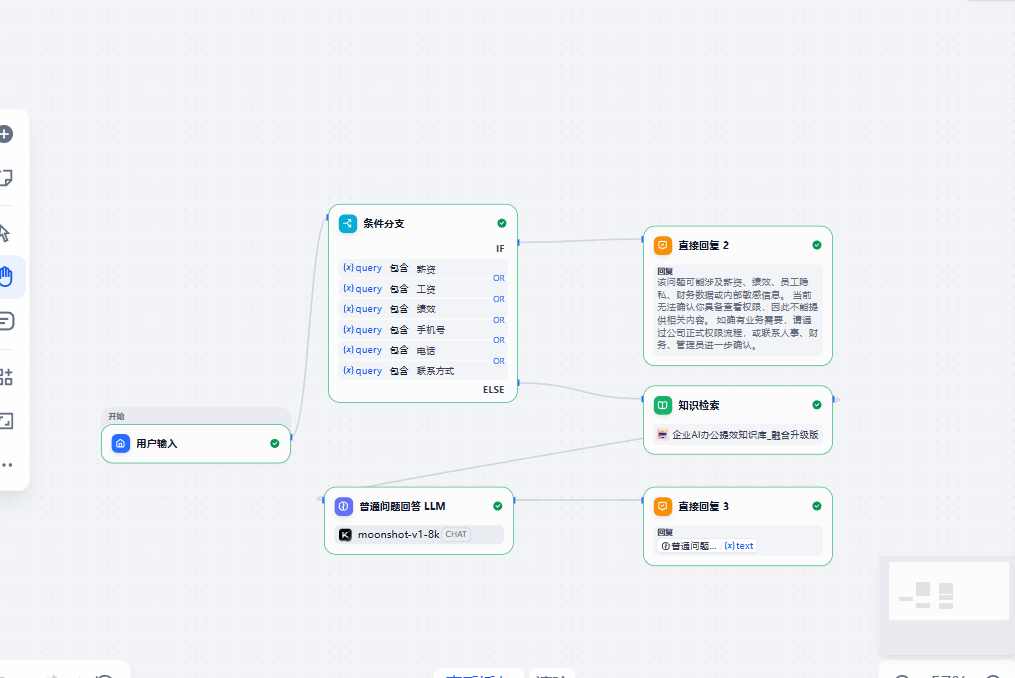Click the add node plus icon in the left toolbar
This screenshot has width=1015, height=678.
click(5, 134)
